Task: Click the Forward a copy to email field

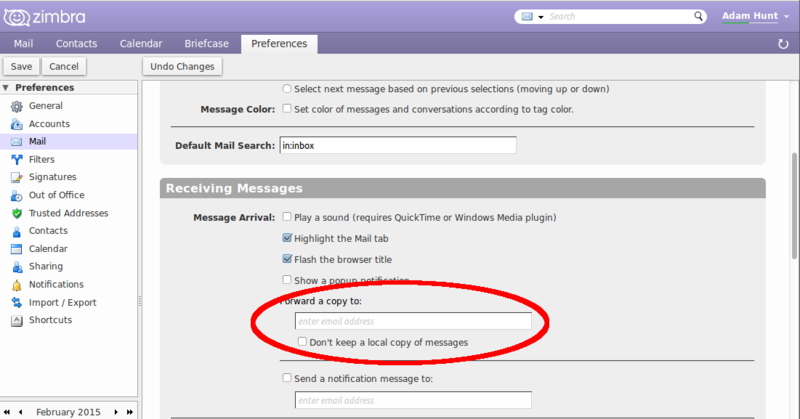Action: click(413, 321)
